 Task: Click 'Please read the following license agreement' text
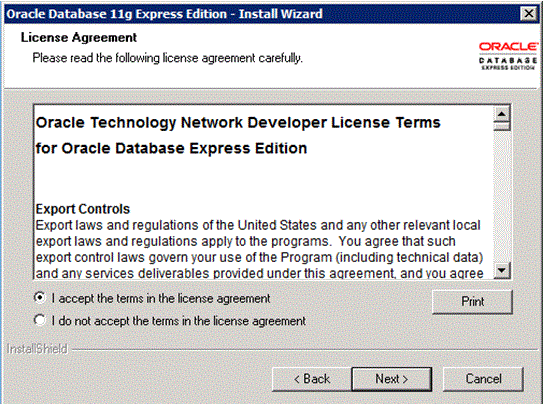(x=168, y=58)
